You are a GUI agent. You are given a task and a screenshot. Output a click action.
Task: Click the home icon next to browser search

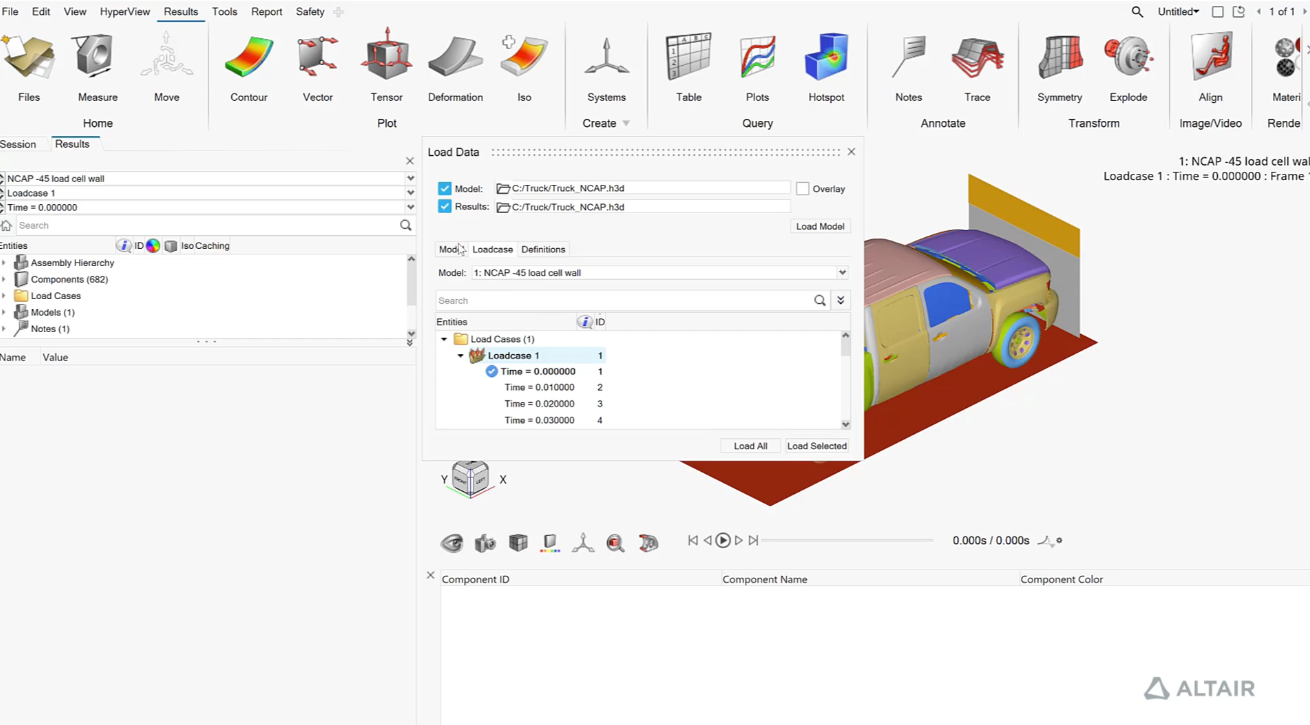tap(7, 226)
